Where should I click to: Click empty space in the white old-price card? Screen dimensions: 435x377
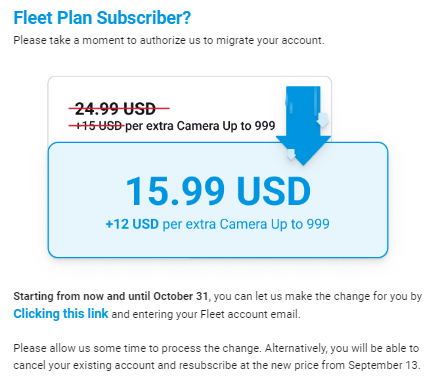(187, 90)
